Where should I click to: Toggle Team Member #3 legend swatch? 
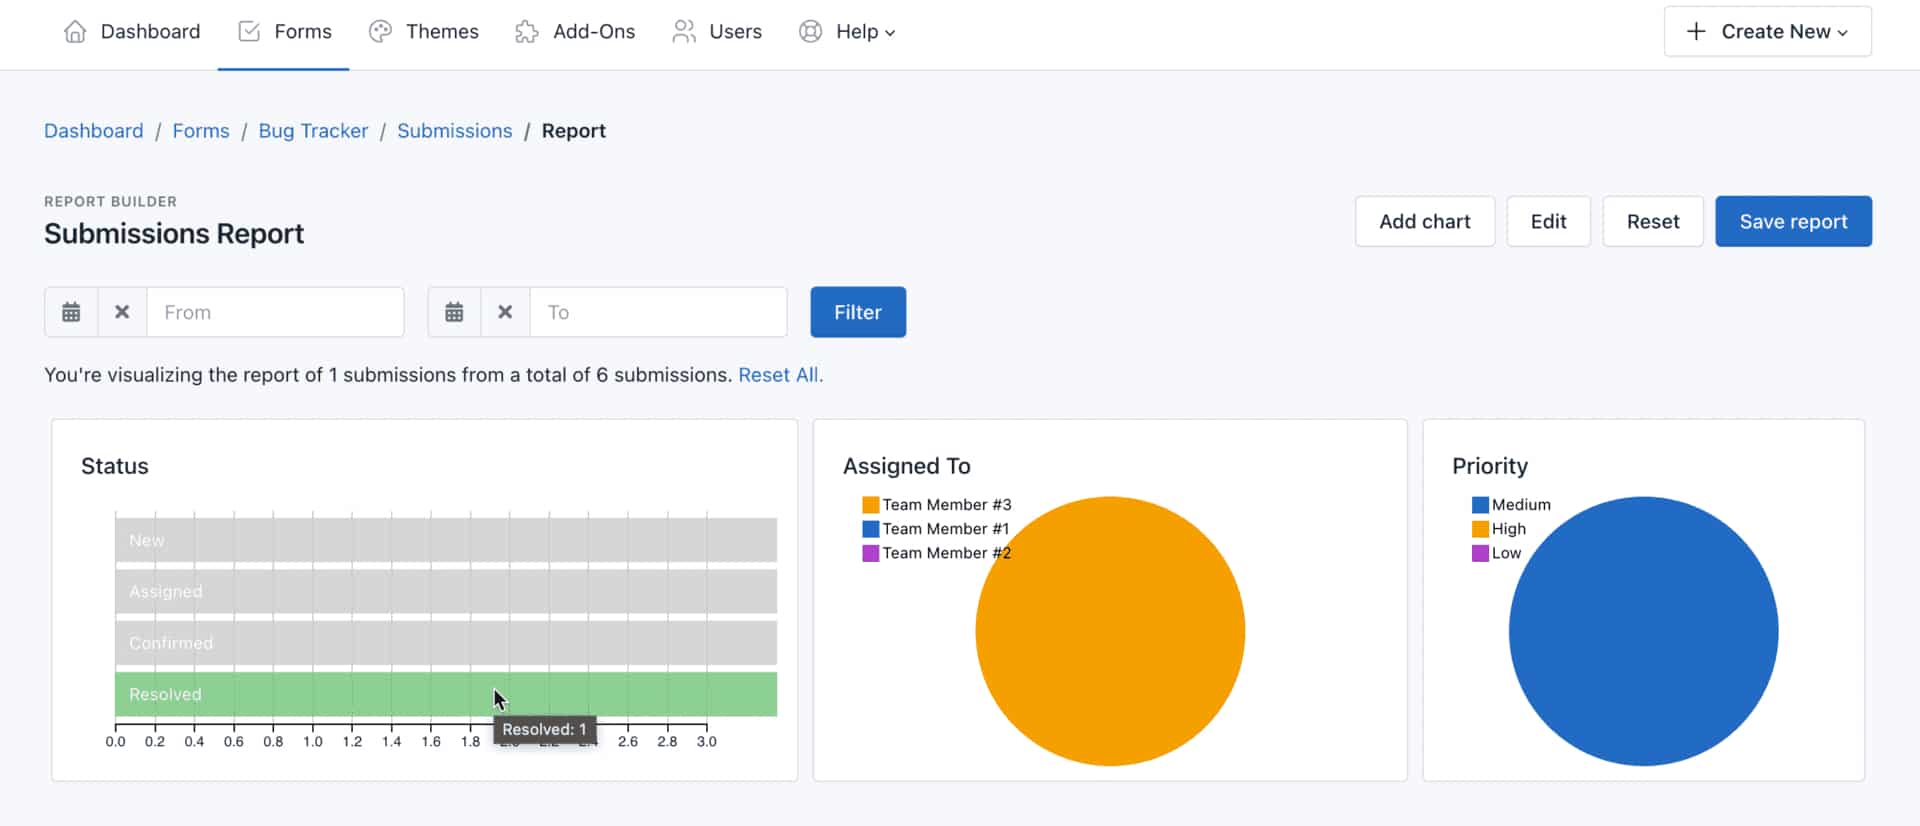click(x=871, y=505)
